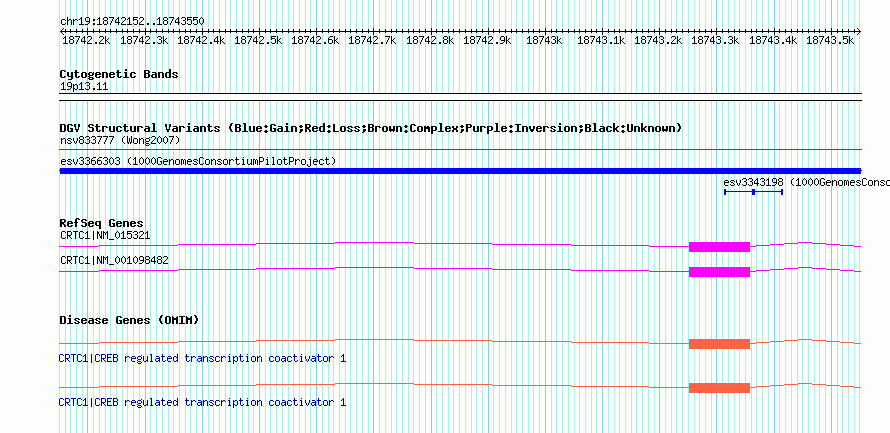Click the black cytogenetic band 19p13.11 bar

[x=460, y=96]
